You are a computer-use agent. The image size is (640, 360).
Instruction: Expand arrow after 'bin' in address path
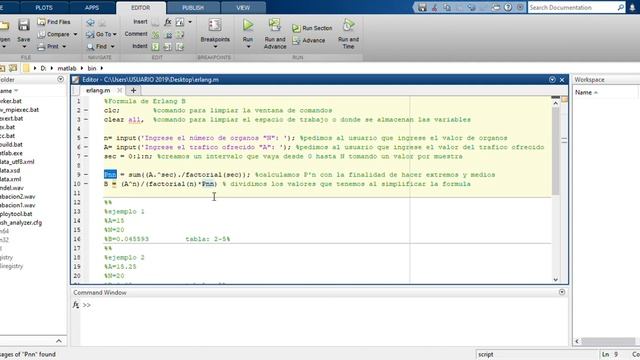(102, 68)
